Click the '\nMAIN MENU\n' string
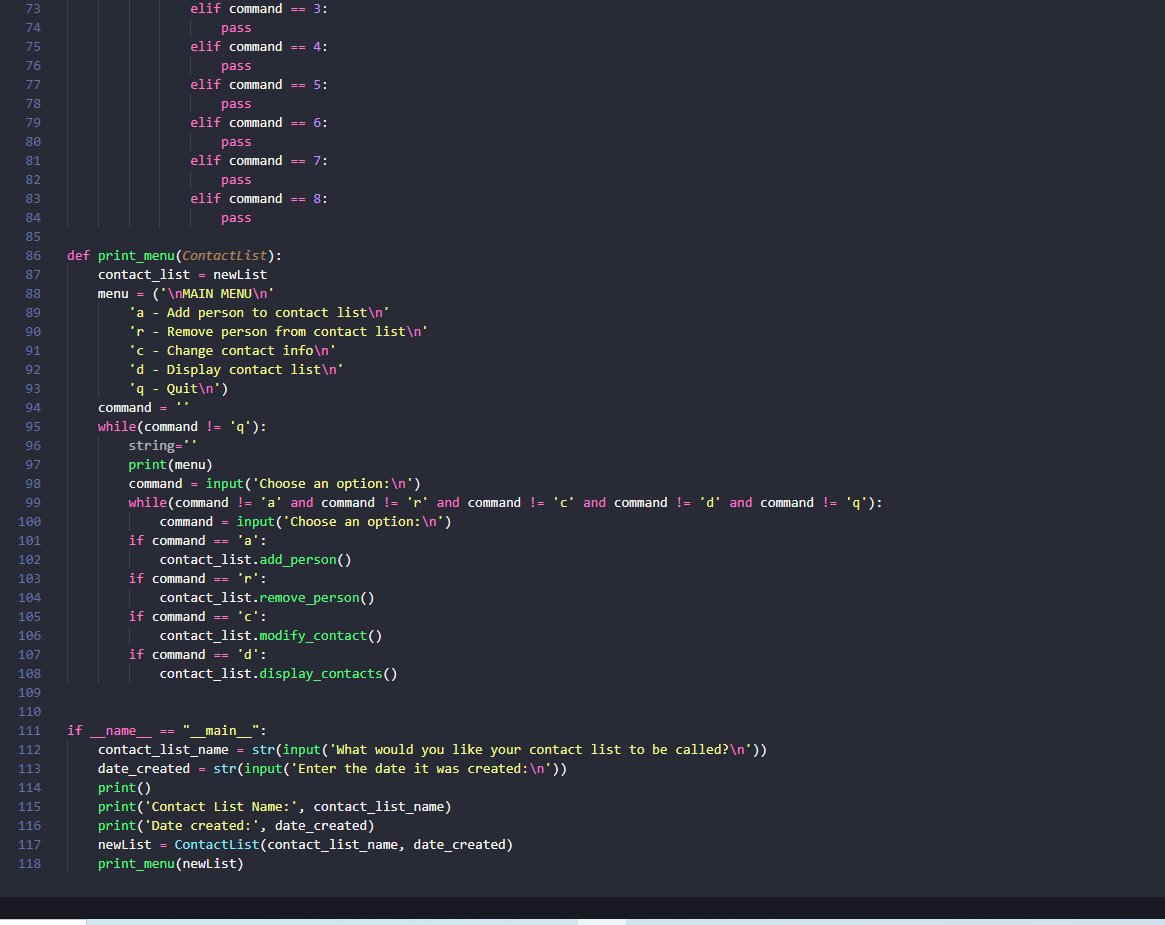The width and height of the screenshot is (1165, 925). [217, 293]
